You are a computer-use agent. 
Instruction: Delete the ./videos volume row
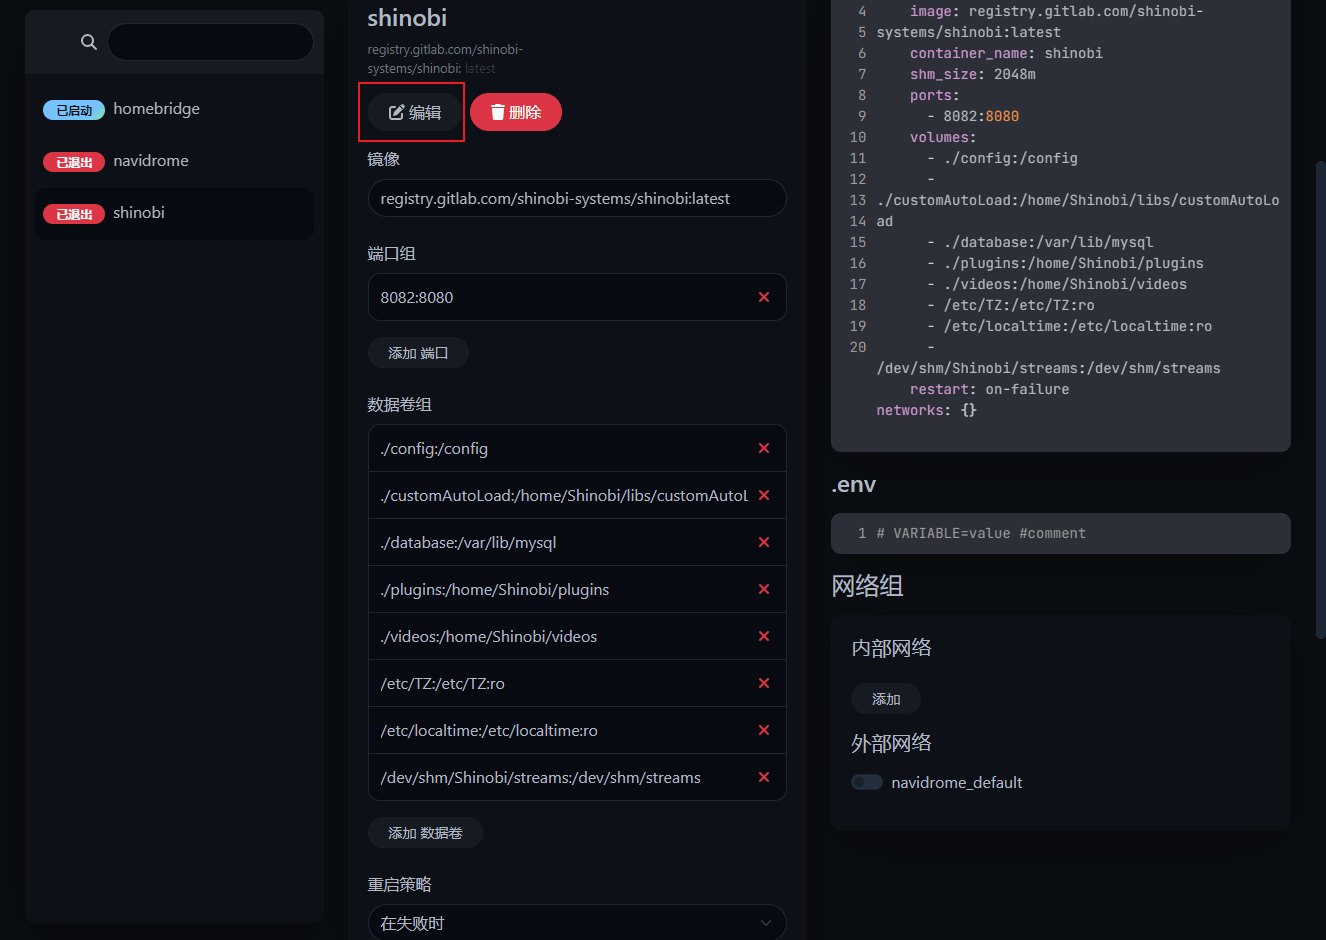click(x=764, y=636)
